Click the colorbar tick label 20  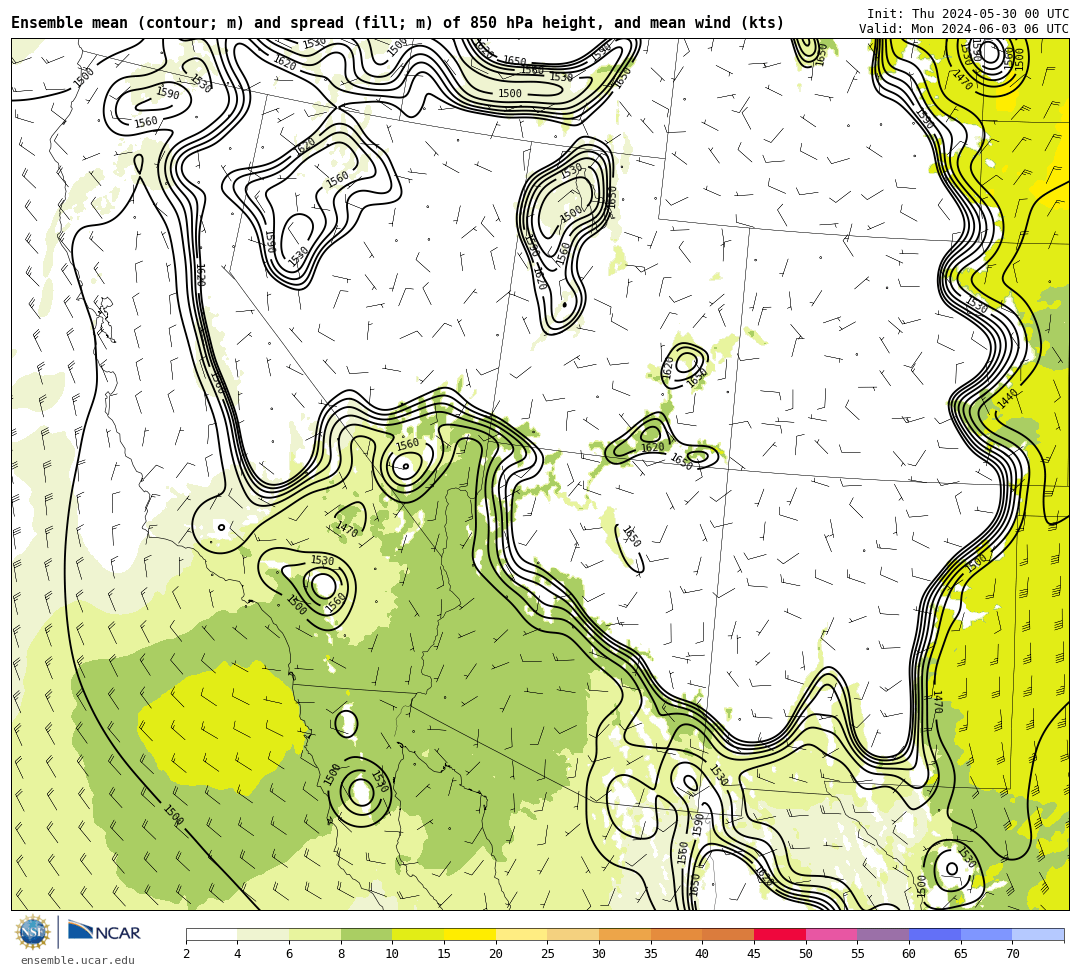(496, 954)
